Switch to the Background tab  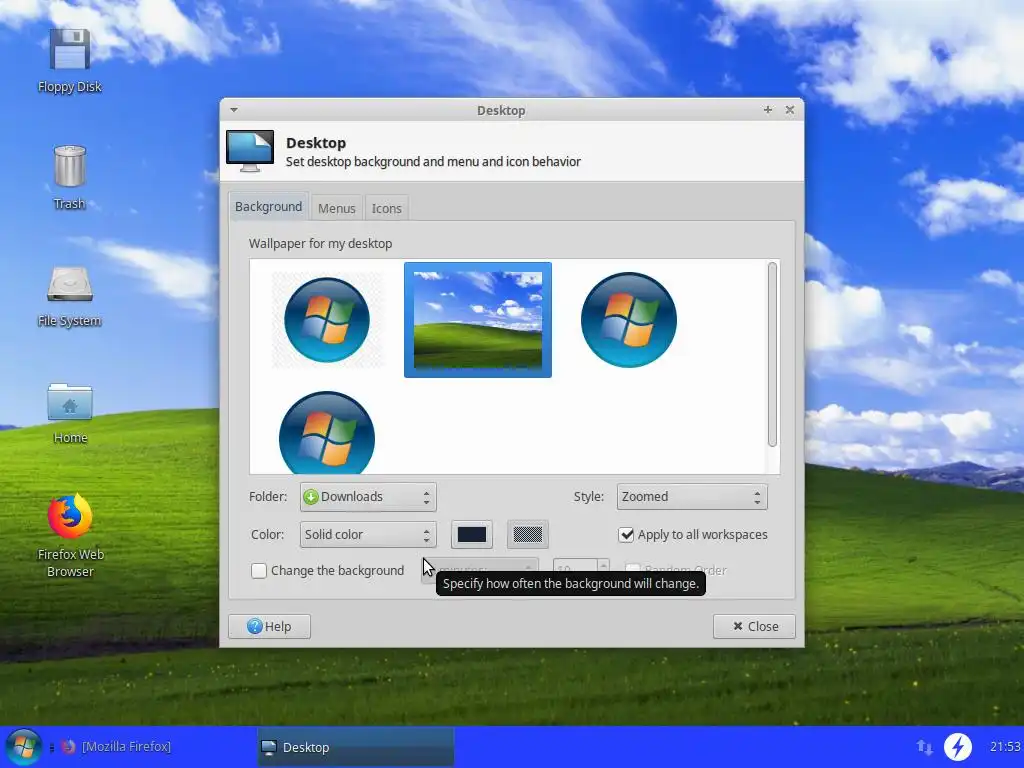(268, 206)
